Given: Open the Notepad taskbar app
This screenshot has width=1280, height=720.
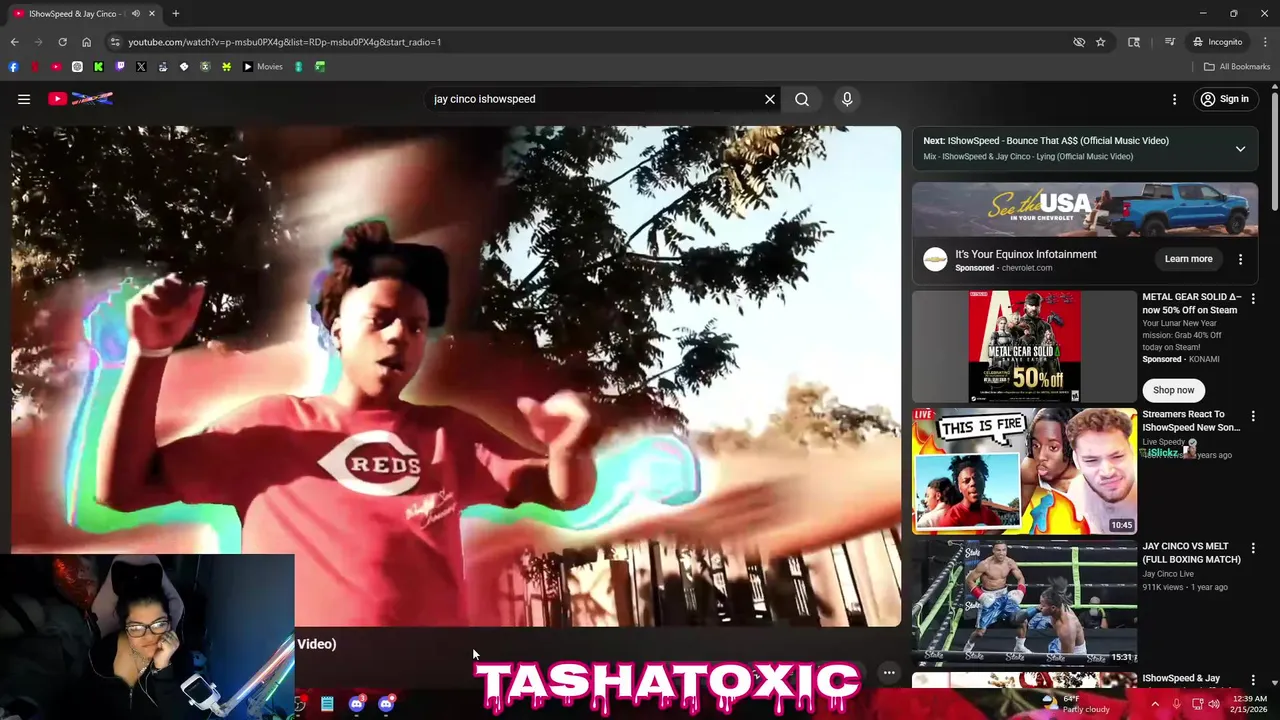Looking at the screenshot, I should (327, 704).
